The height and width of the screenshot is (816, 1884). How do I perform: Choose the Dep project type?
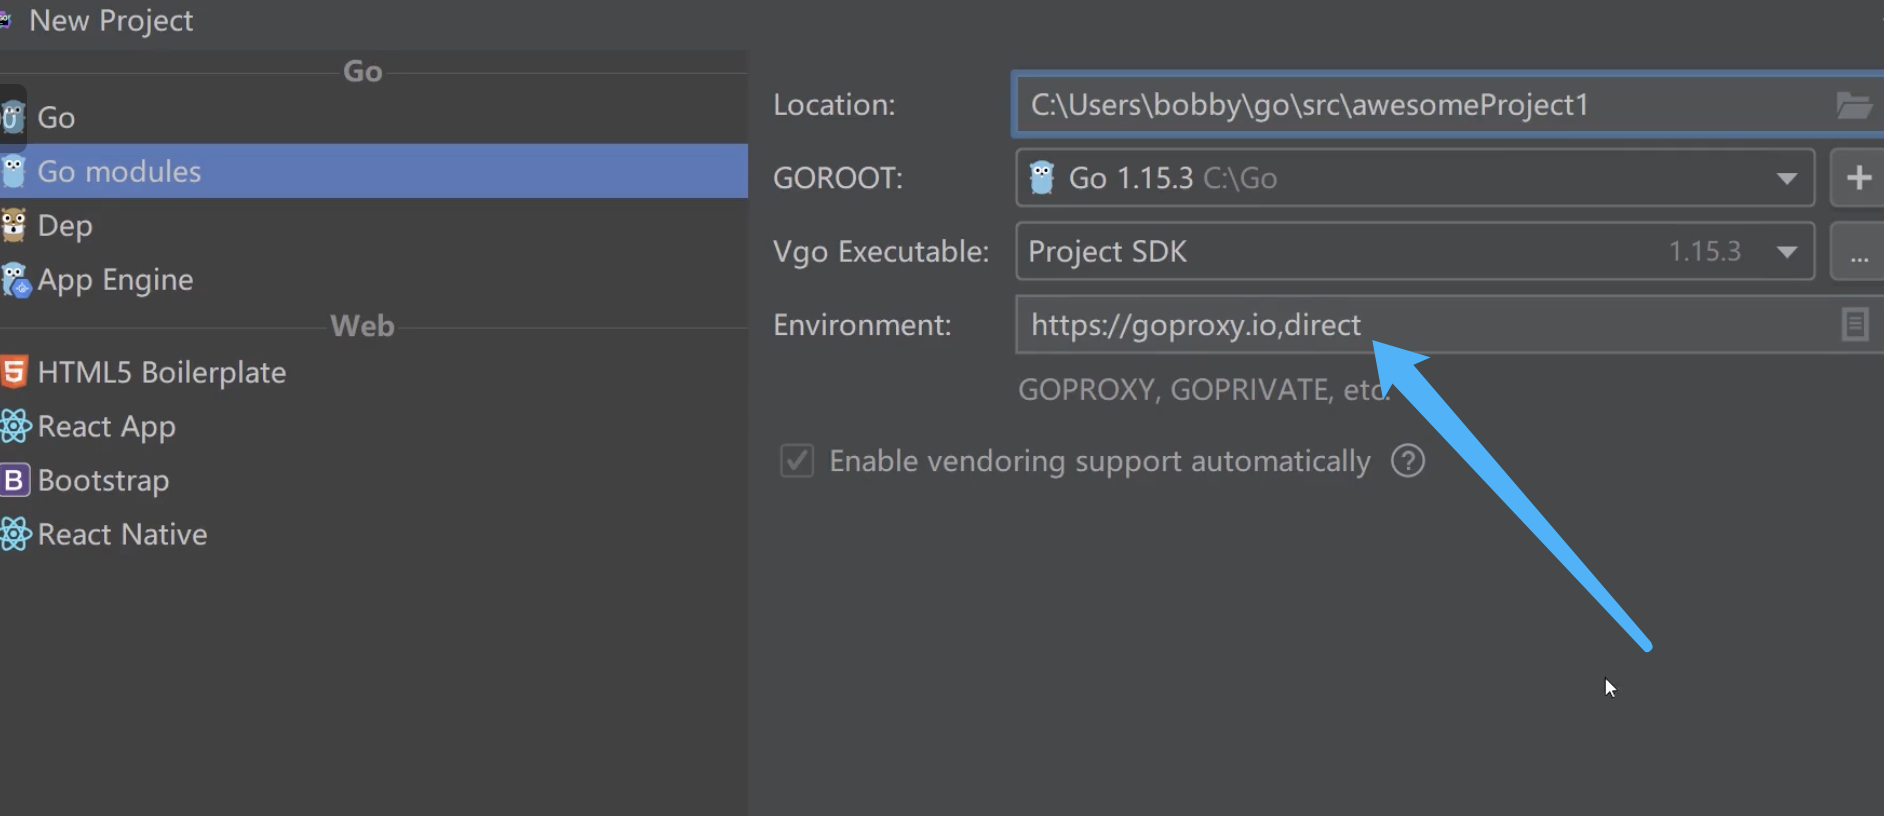tap(374, 225)
